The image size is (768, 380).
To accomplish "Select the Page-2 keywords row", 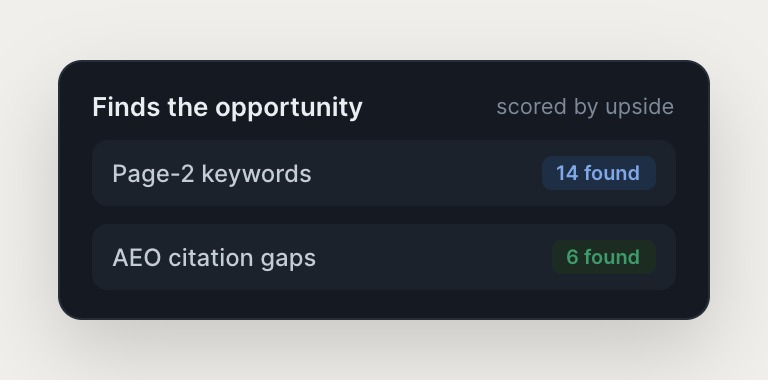I will coord(384,173).
